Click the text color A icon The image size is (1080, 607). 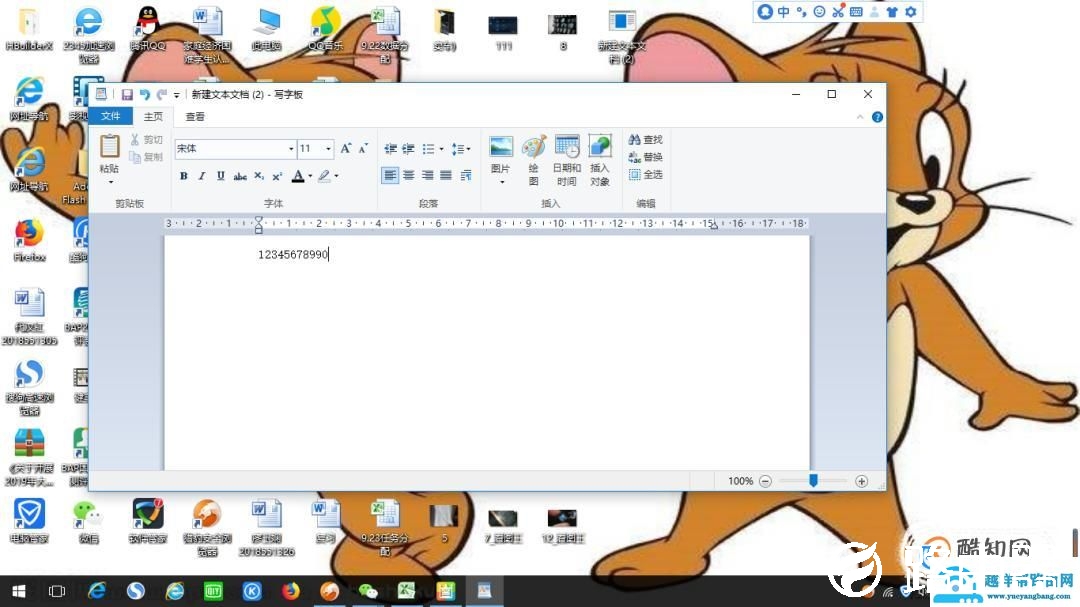click(298, 176)
